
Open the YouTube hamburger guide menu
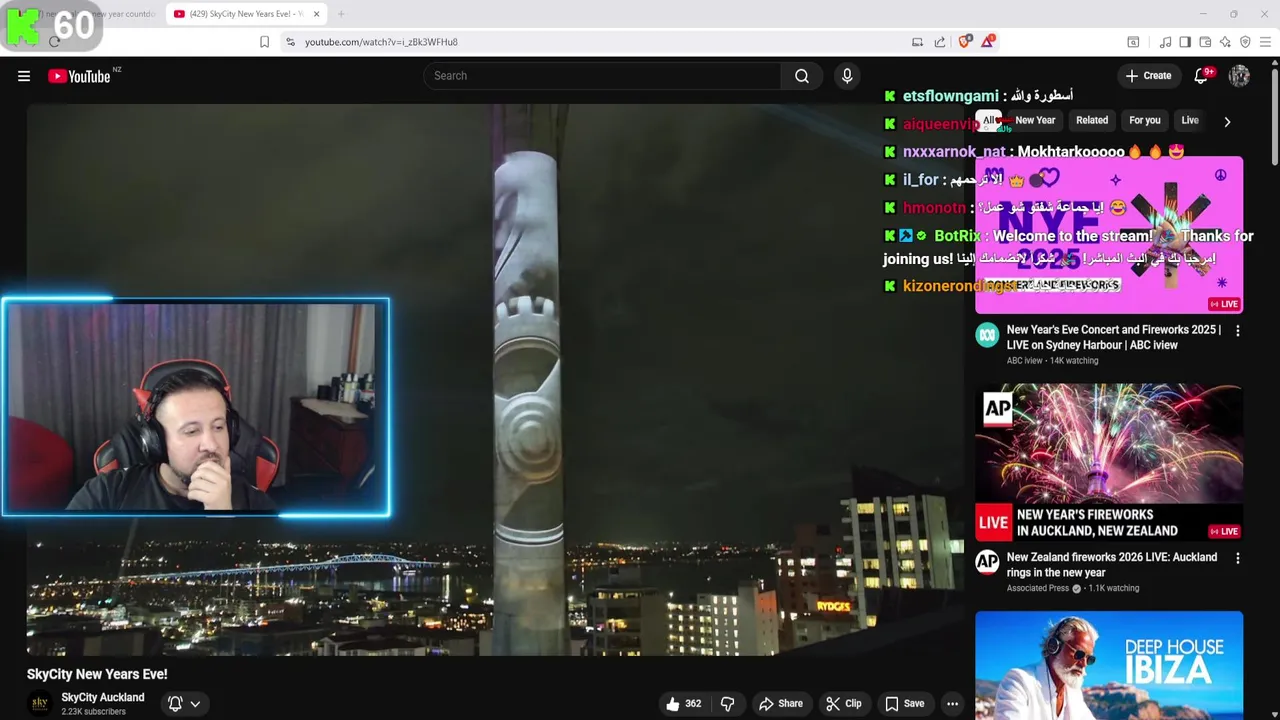(x=24, y=76)
